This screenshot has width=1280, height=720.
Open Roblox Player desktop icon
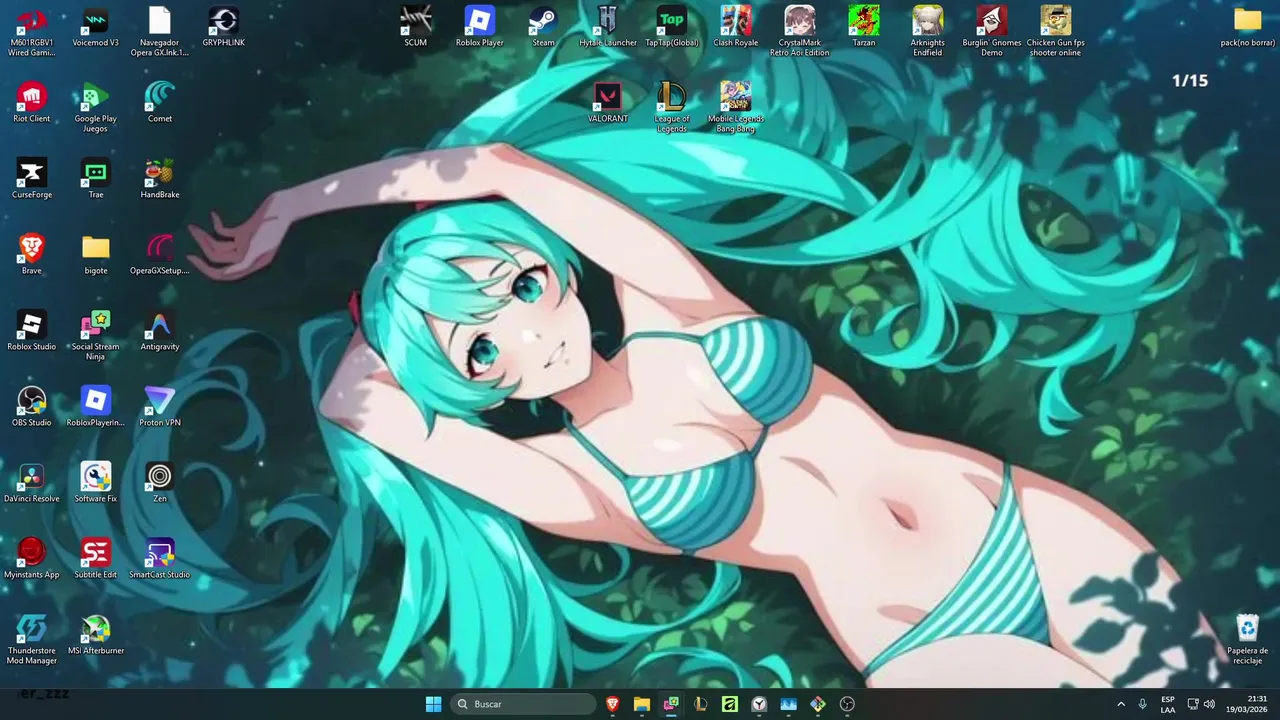[480, 26]
